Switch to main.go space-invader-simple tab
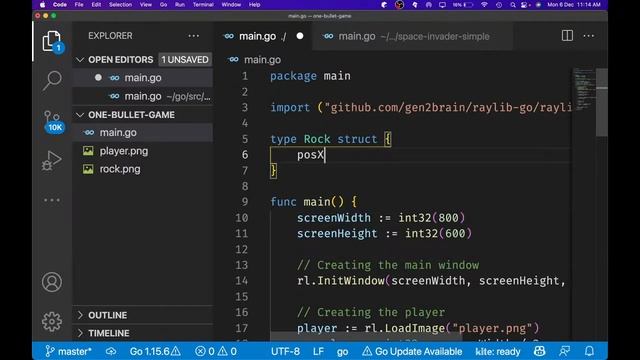Image resolution: width=640 pixels, height=360 pixels. [x=412, y=36]
